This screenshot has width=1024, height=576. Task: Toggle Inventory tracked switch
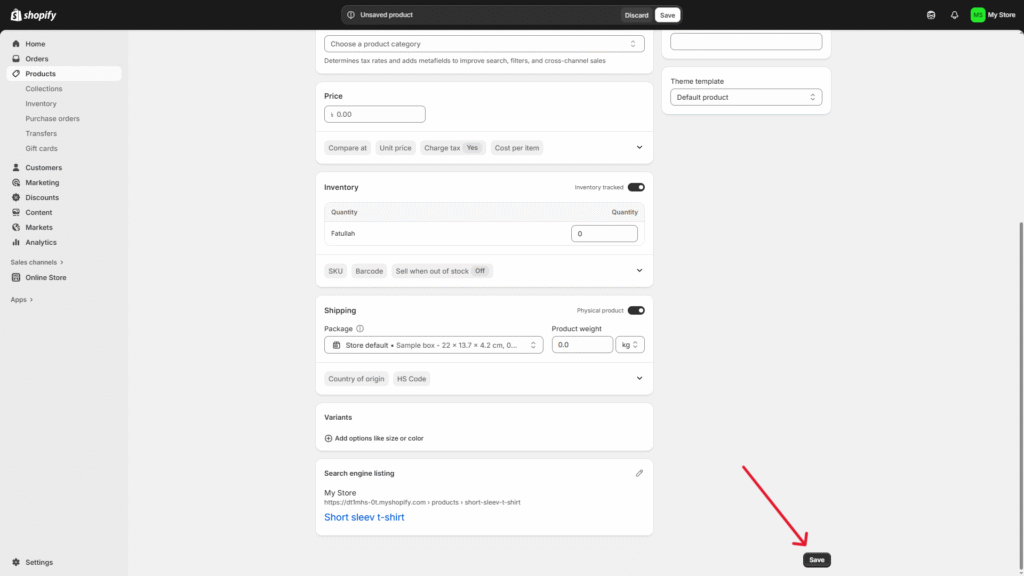click(636, 187)
